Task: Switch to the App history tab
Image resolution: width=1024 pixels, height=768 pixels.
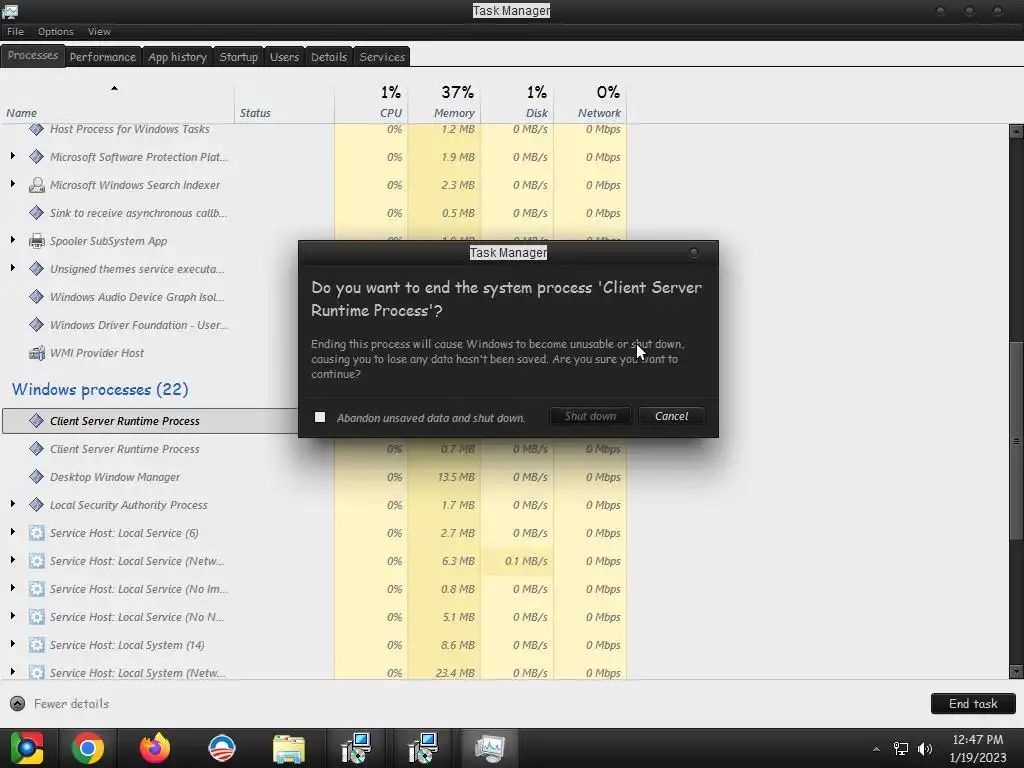Action: [177, 57]
